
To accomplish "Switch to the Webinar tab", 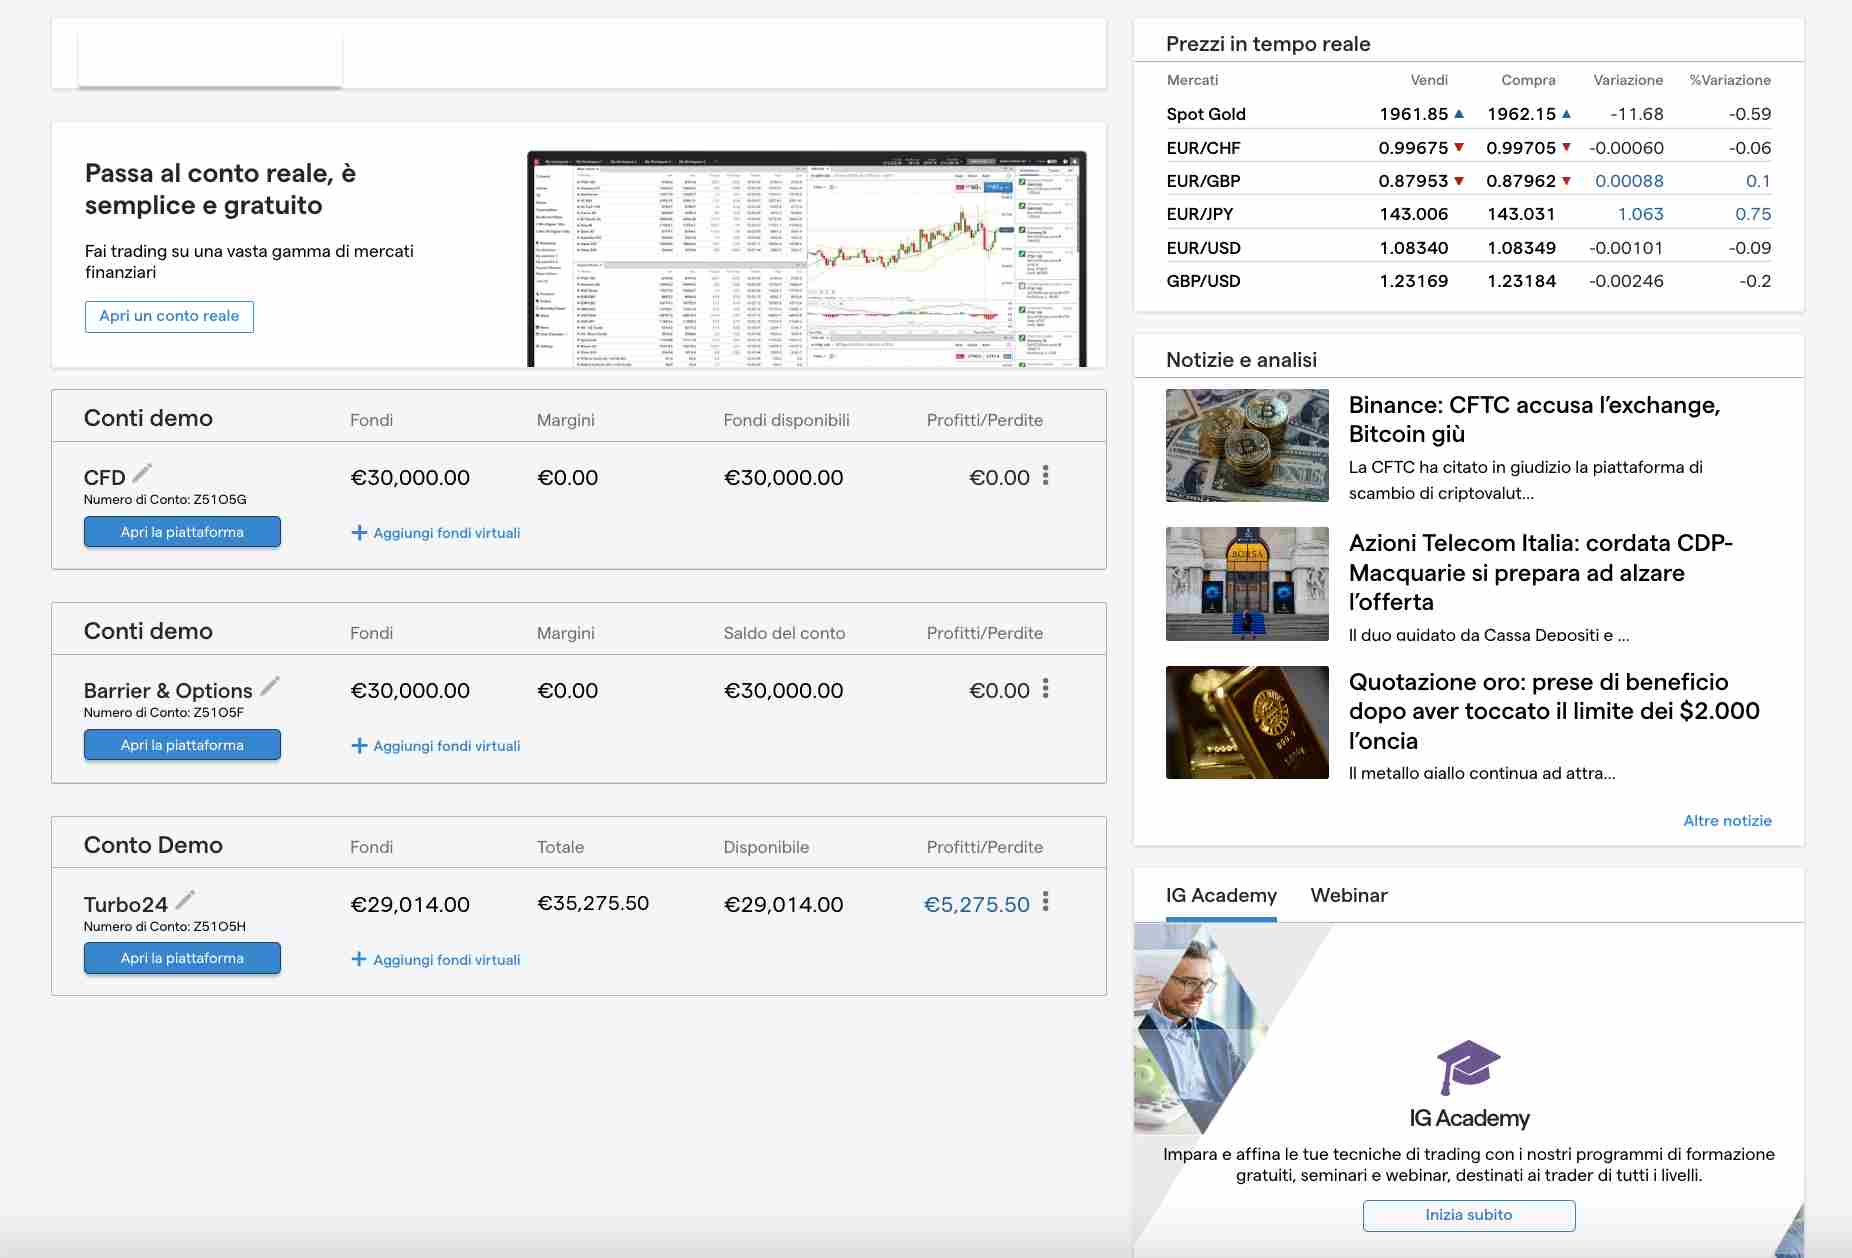I will pos(1348,895).
